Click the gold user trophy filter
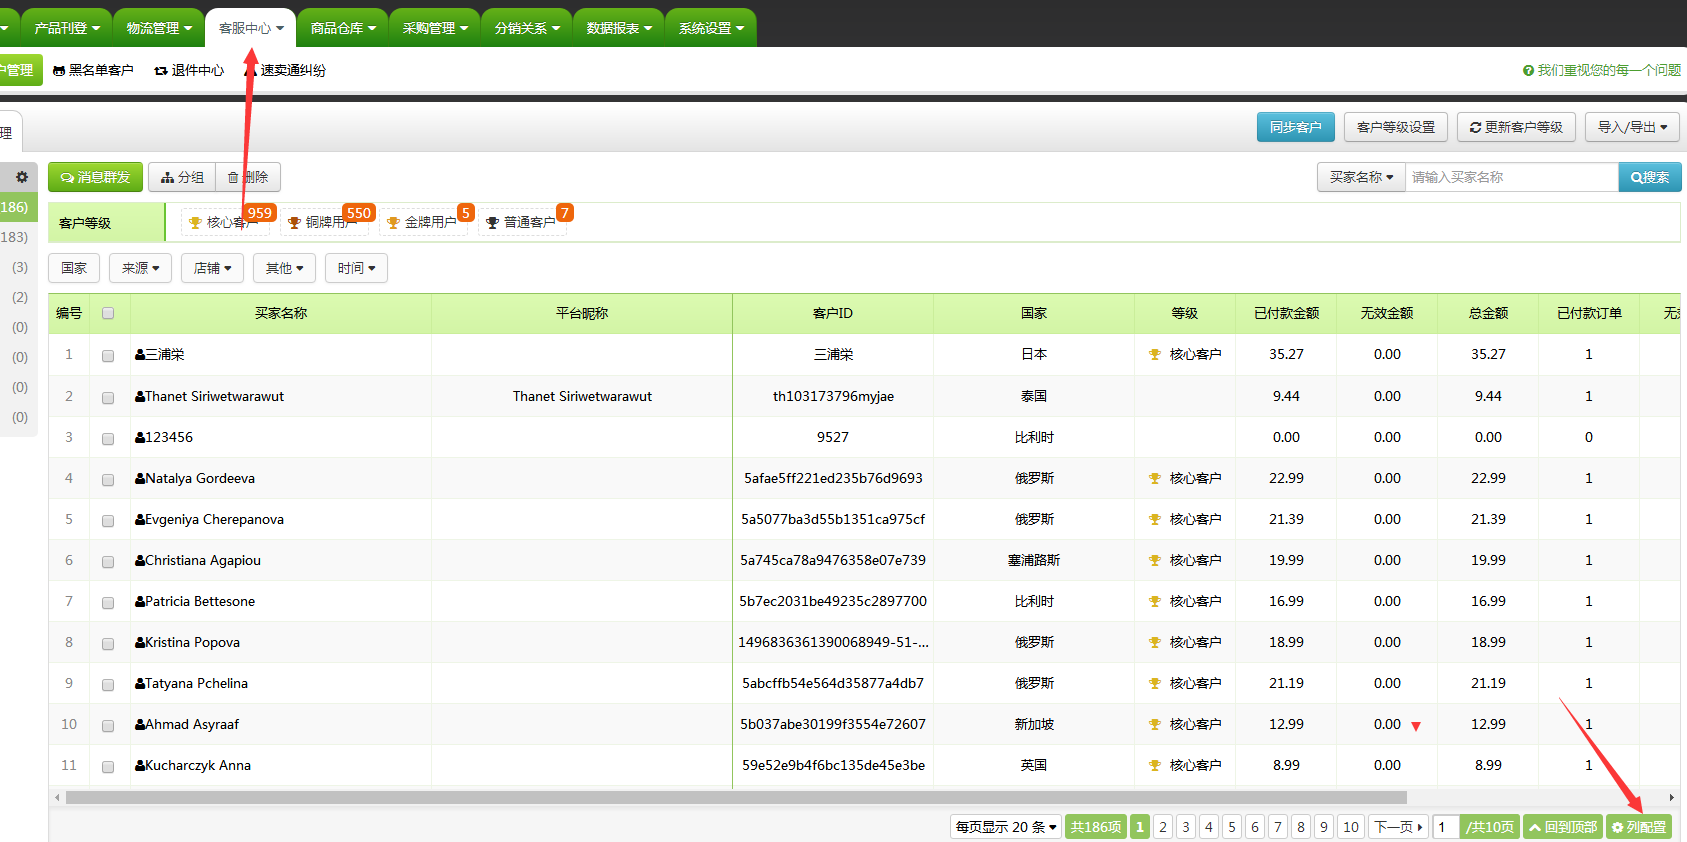Image resolution: width=1687 pixels, height=842 pixels. [393, 223]
